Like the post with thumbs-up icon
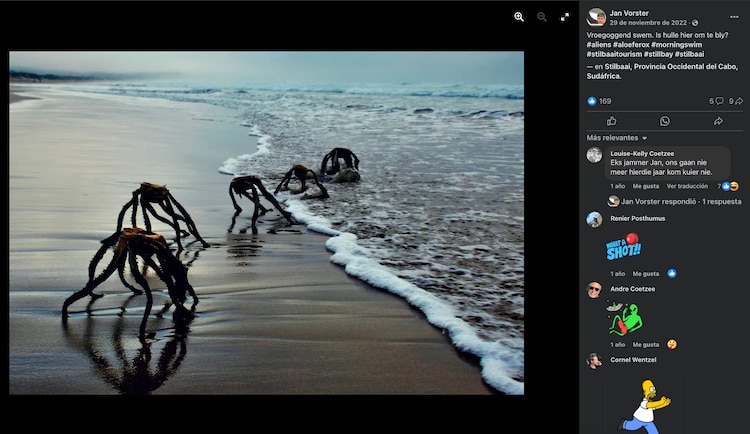Screen dimensions: 750x434 coord(611,121)
